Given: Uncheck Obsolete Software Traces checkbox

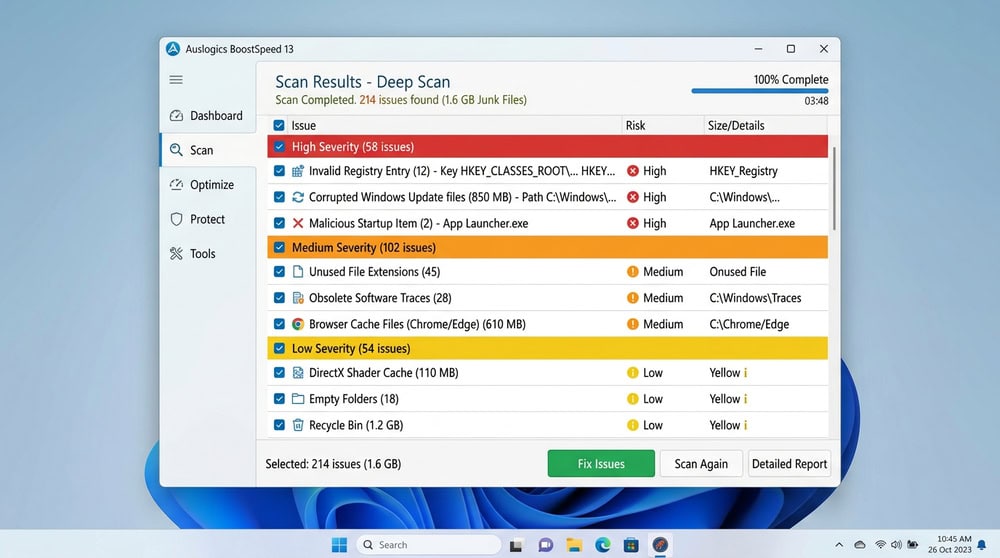Looking at the screenshot, I should tap(279, 298).
